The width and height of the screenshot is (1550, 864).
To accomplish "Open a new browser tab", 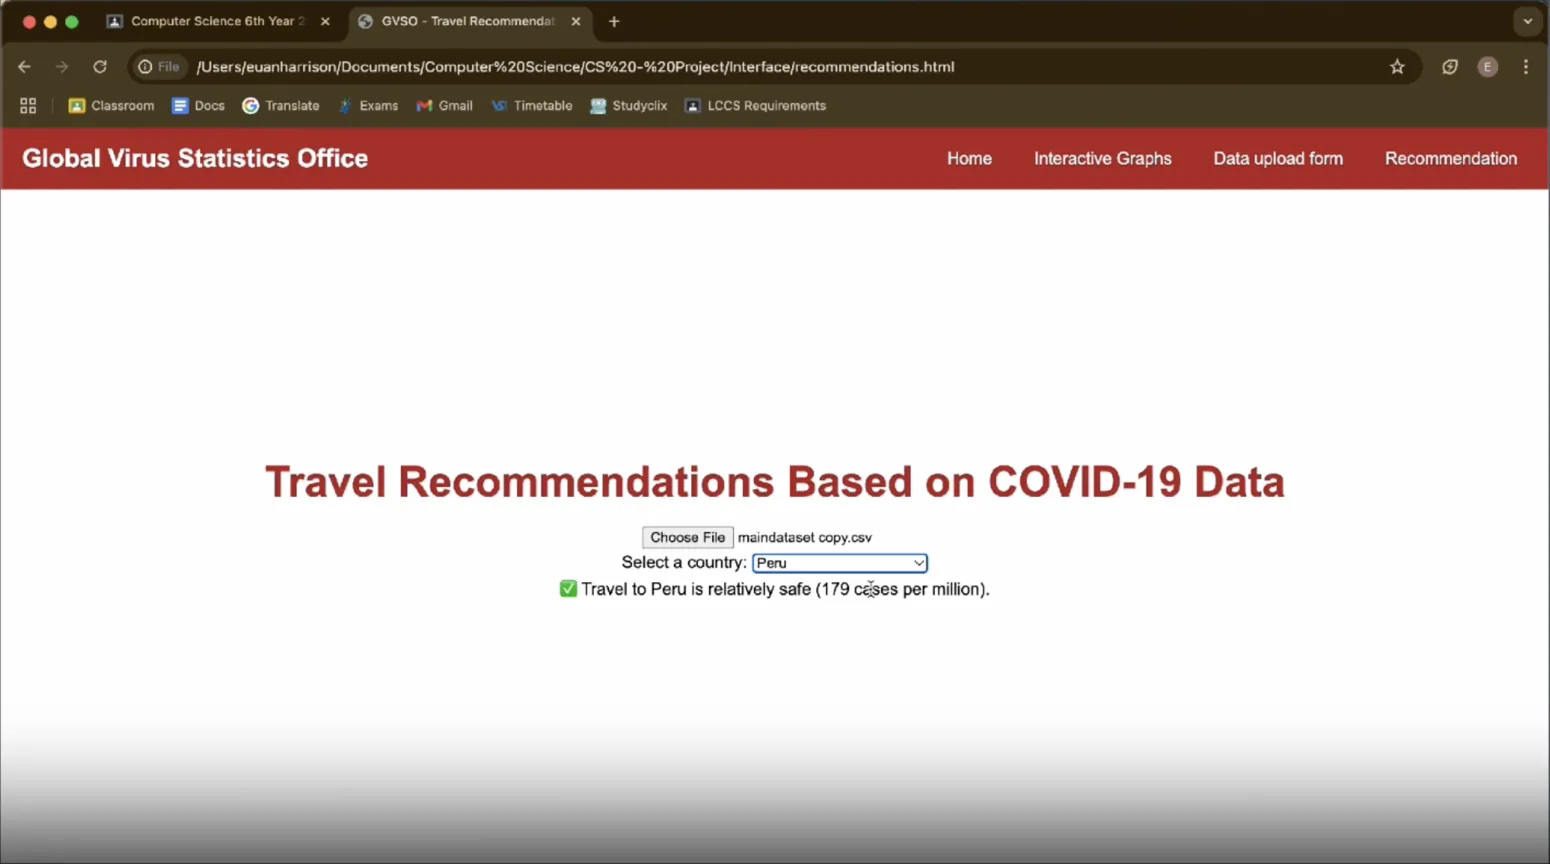I will [x=614, y=21].
